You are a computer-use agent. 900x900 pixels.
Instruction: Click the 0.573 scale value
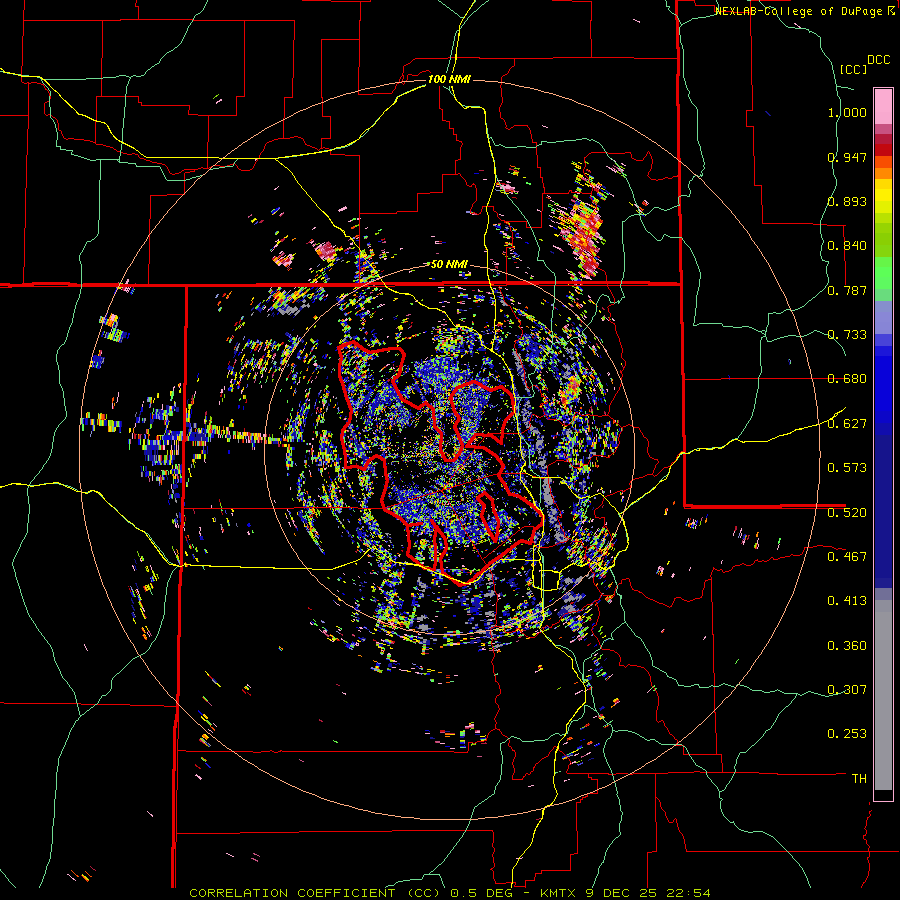[x=847, y=467]
